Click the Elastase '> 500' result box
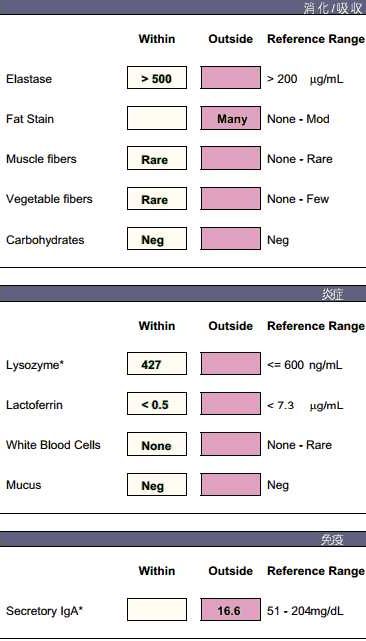The height and width of the screenshot is (641, 366). coord(157,78)
